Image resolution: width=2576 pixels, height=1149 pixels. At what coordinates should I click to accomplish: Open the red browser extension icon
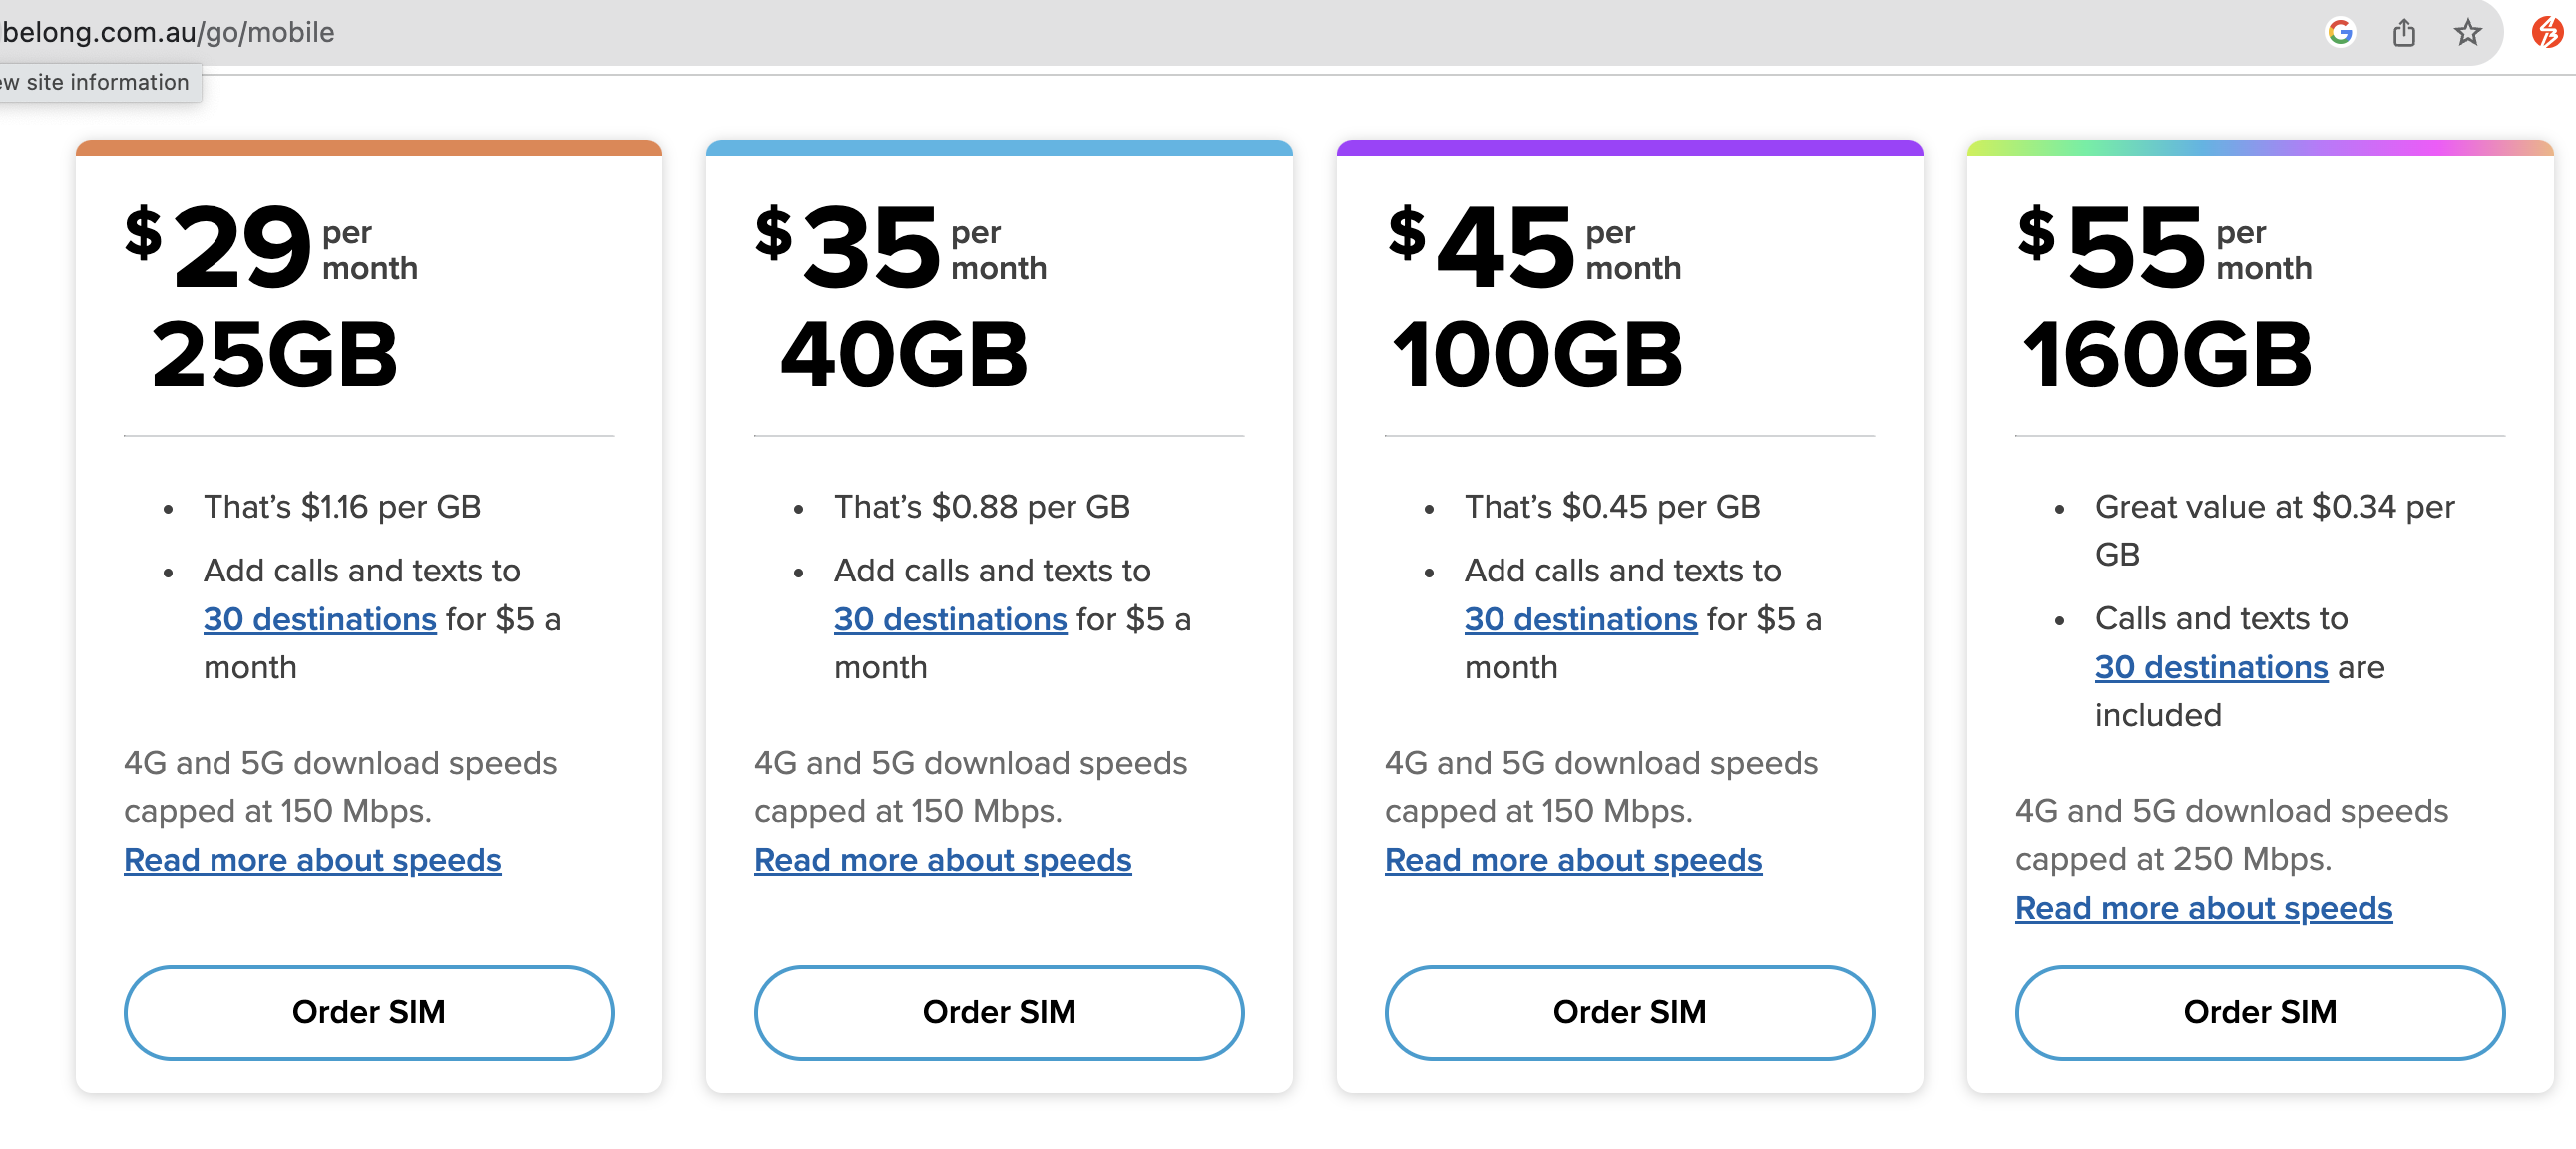(2546, 32)
